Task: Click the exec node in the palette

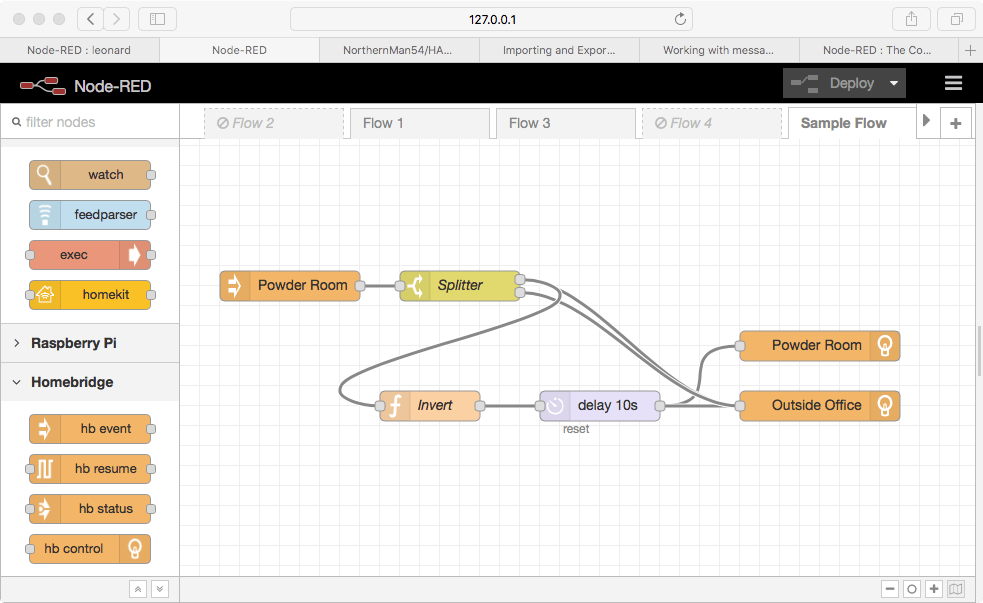Action: click(x=89, y=255)
